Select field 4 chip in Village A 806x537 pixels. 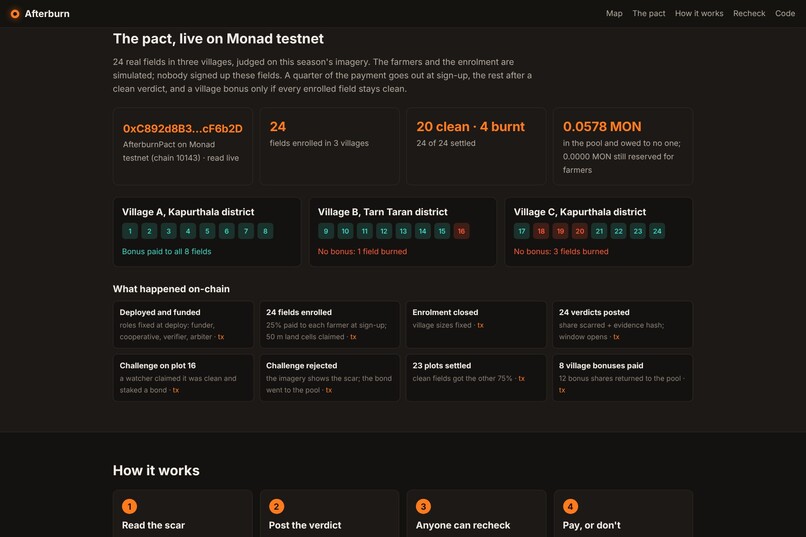point(188,231)
